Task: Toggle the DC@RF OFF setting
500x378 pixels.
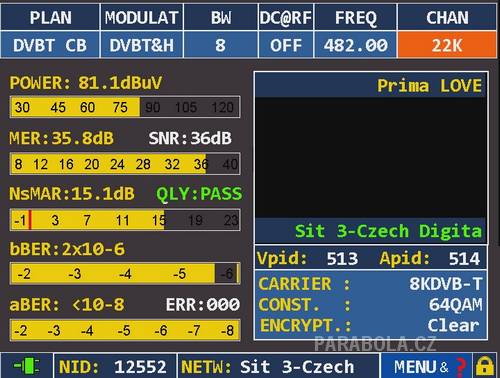Action: (286, 45)
